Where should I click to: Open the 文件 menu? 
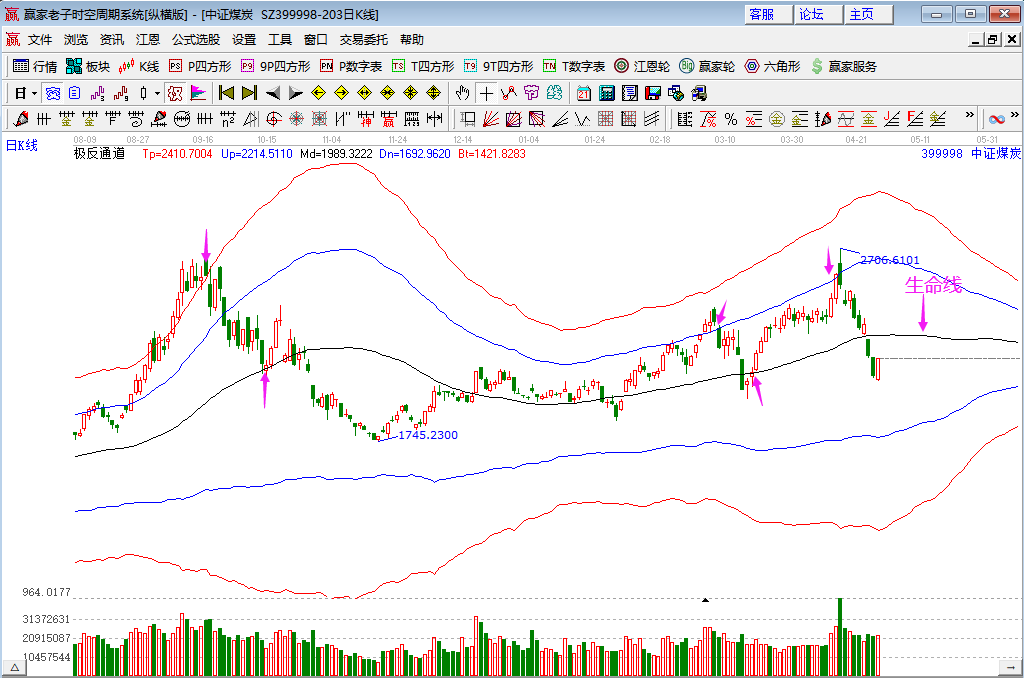click(39, 40)
